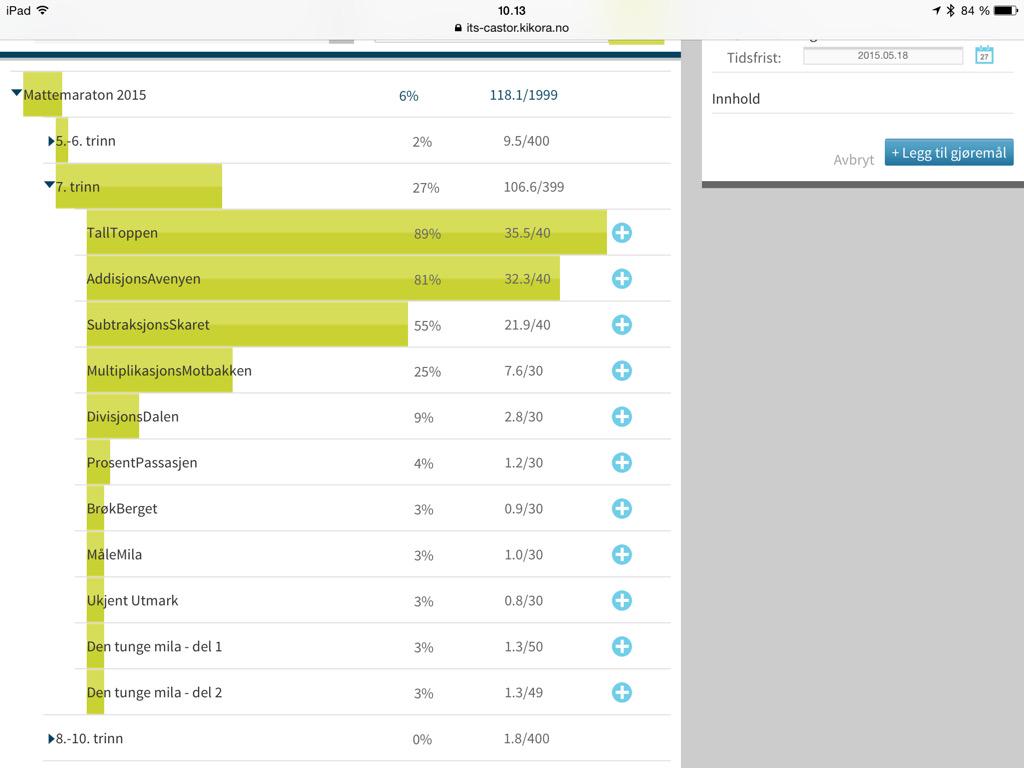Click the 106.6/399 score for 7. trinn
This screenshot has width=1024, height=768.
pos(534,187)
